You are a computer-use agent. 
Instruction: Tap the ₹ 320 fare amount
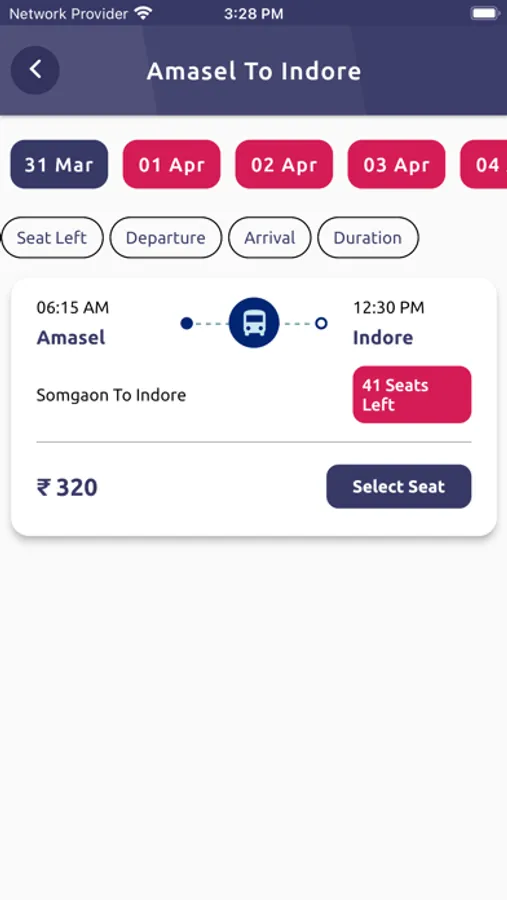coord(67,487)
